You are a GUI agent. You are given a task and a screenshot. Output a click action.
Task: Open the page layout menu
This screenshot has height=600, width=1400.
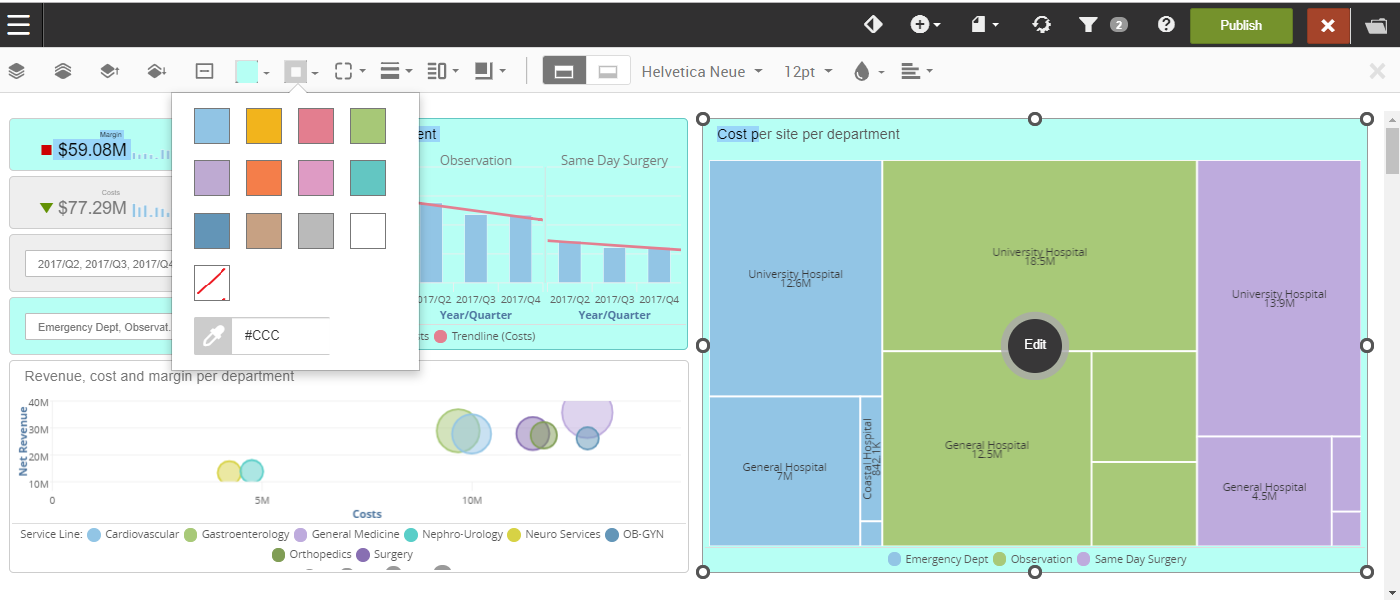pos(985,25)
